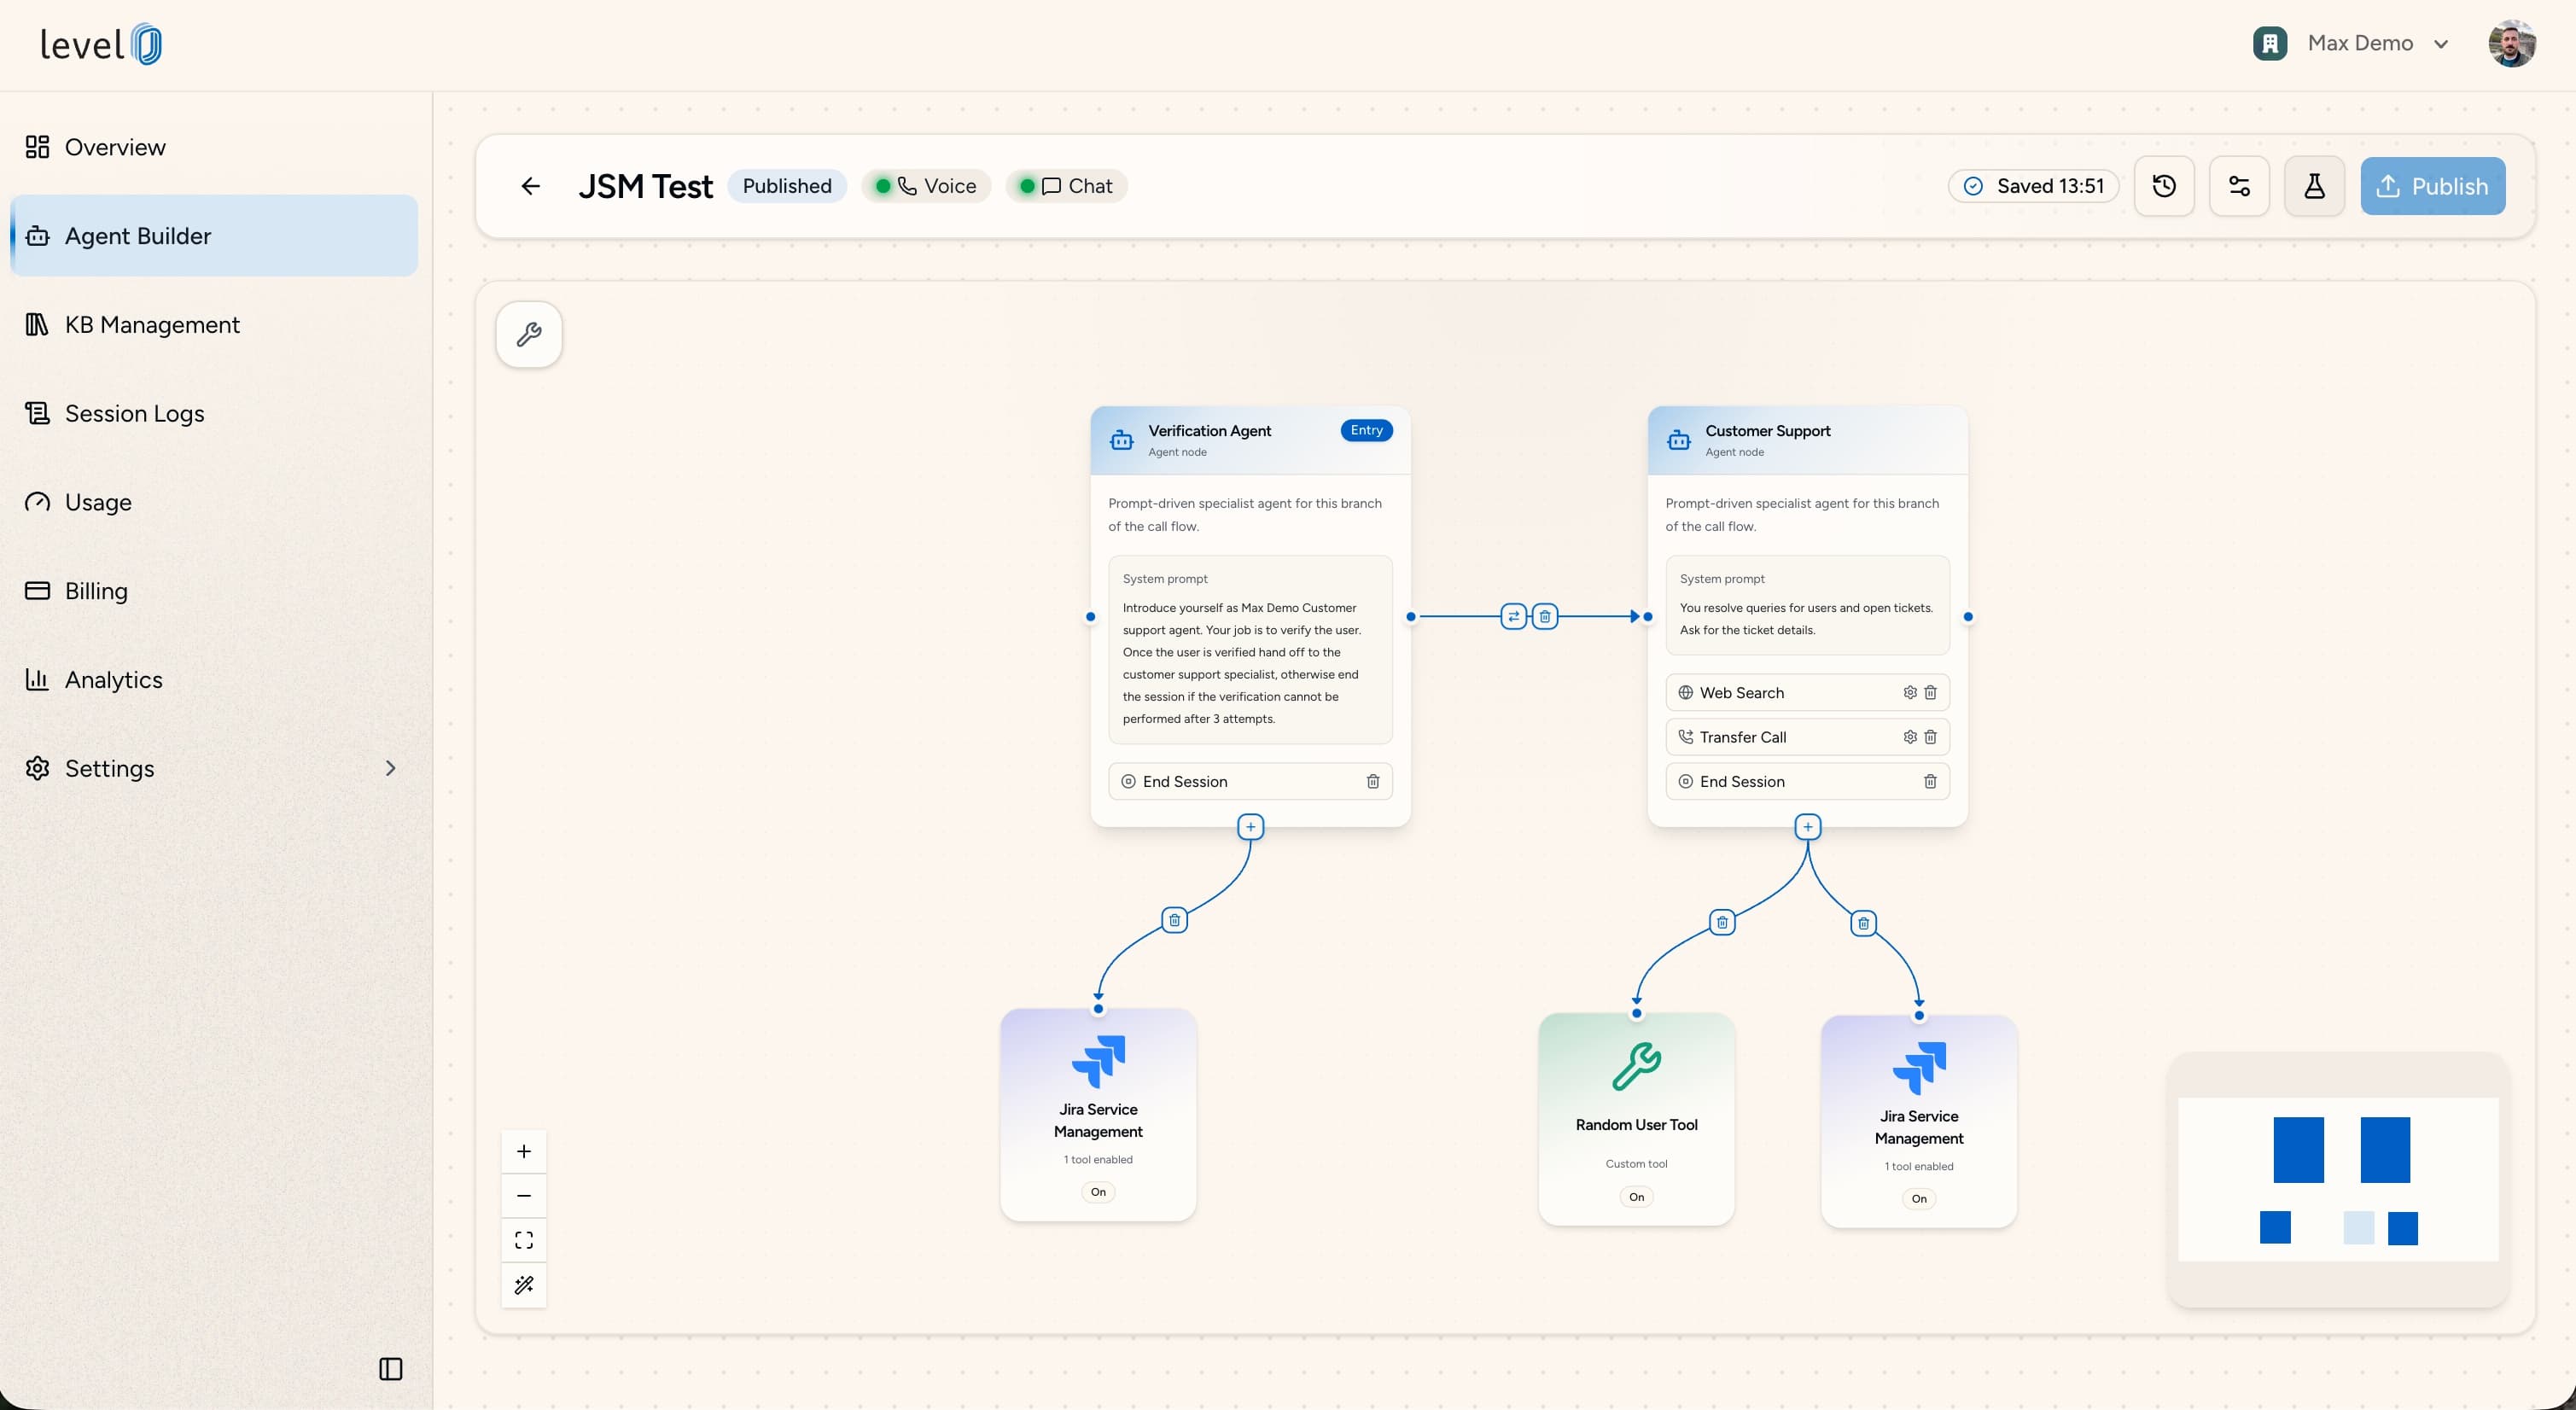Open the test flask icon
Screen dimensions: 2576x1410
click(x=2314, y=186)
